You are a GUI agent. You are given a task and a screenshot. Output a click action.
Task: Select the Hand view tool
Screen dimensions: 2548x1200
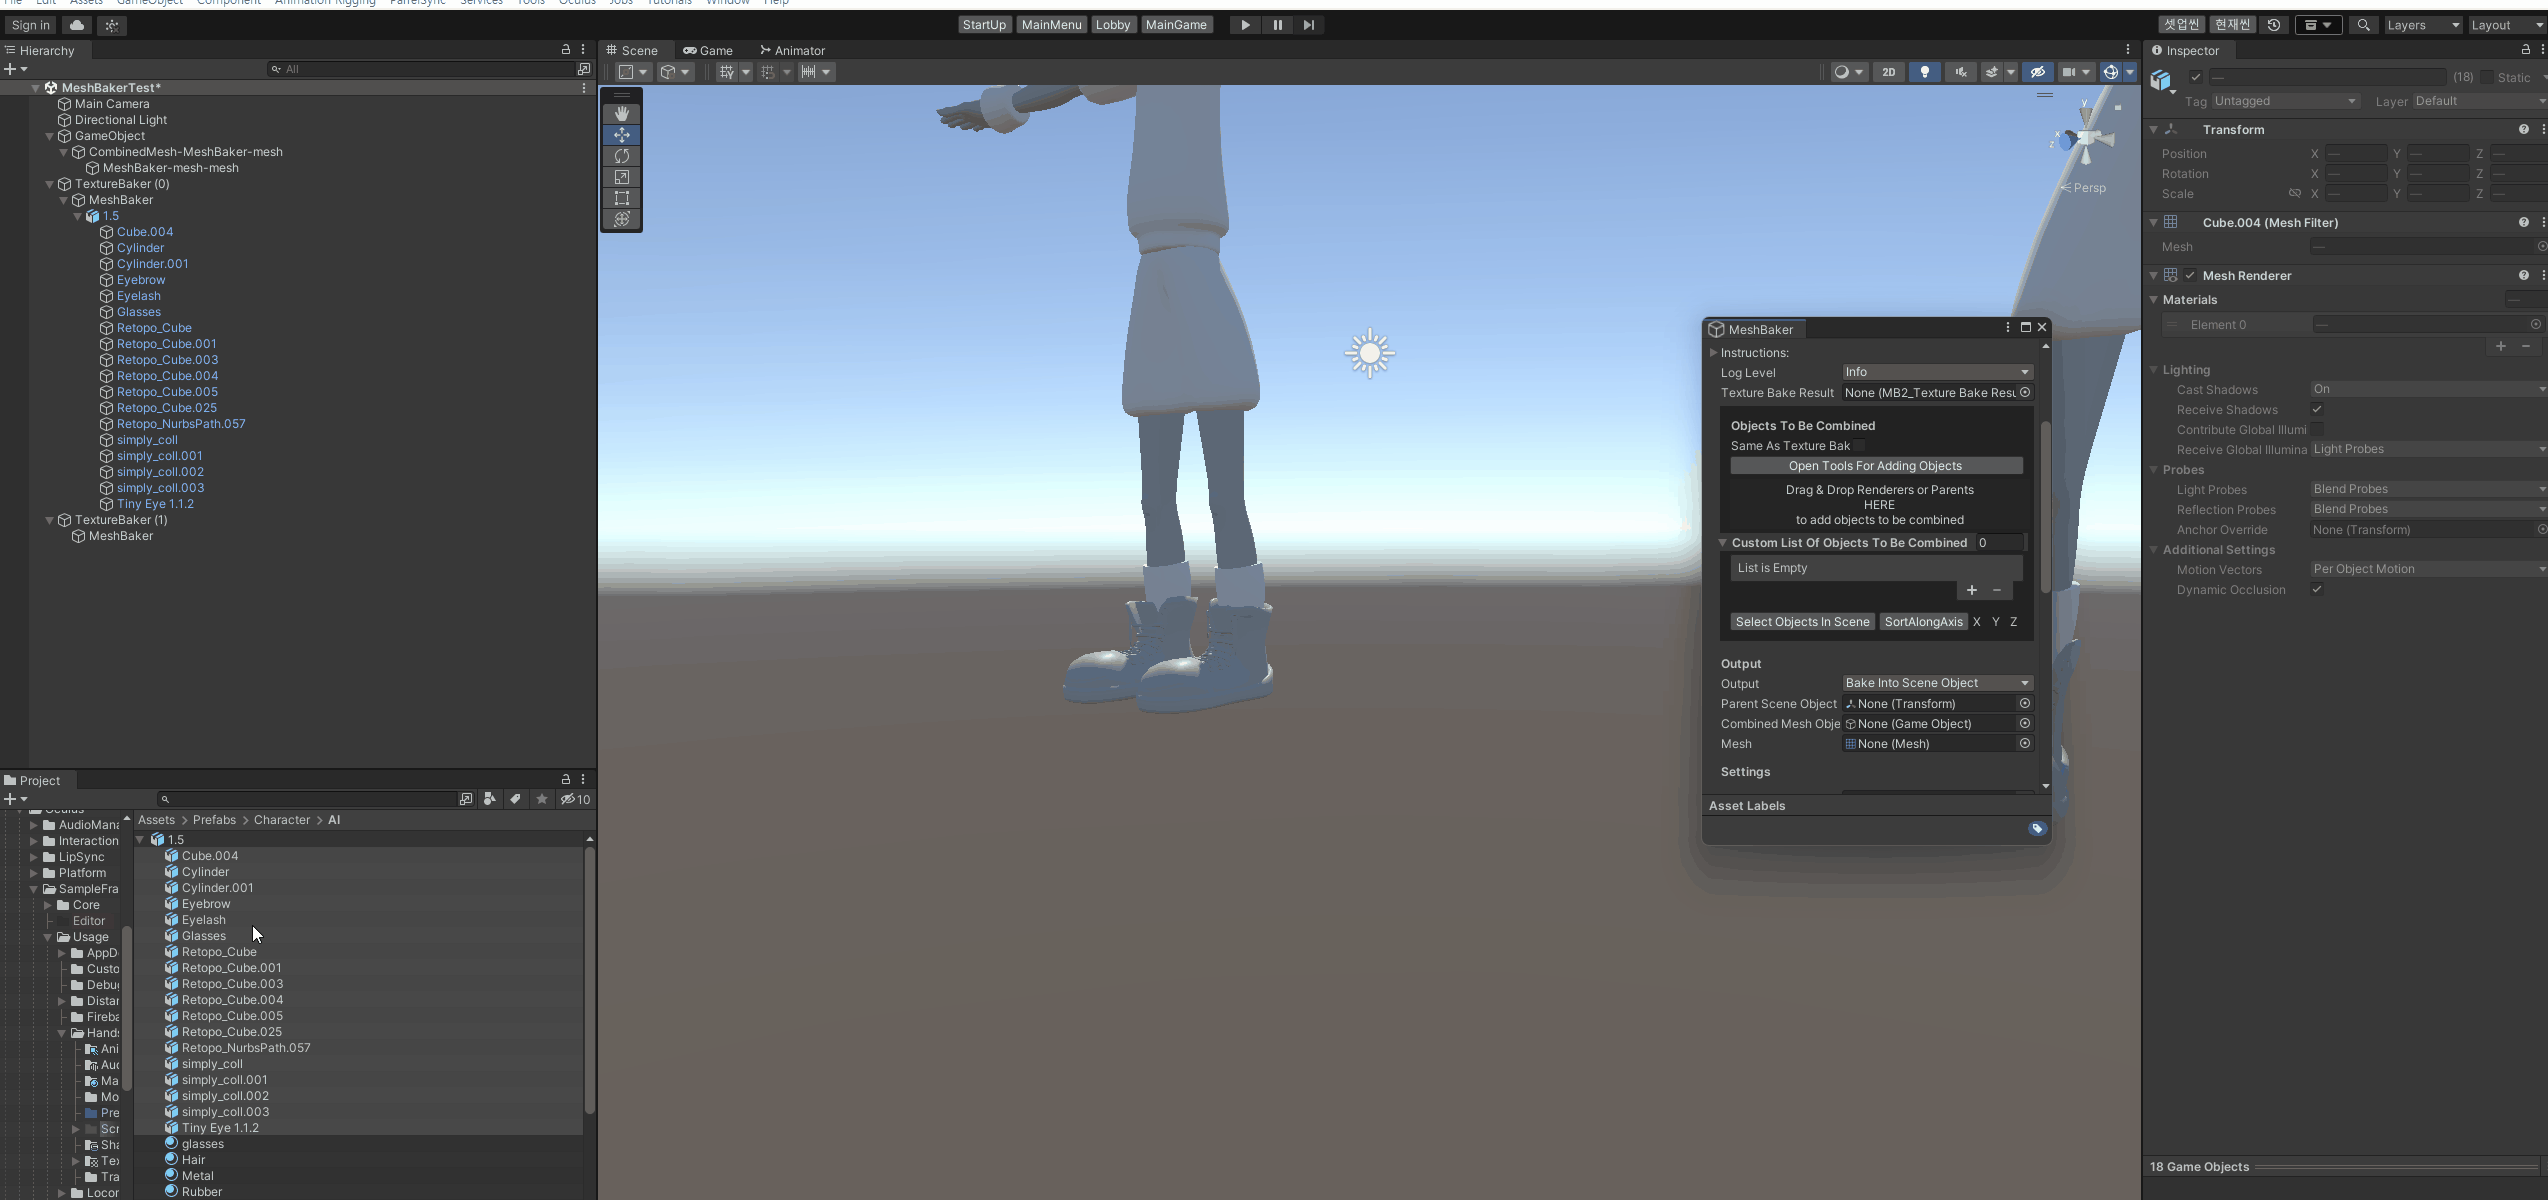[621, 113]
